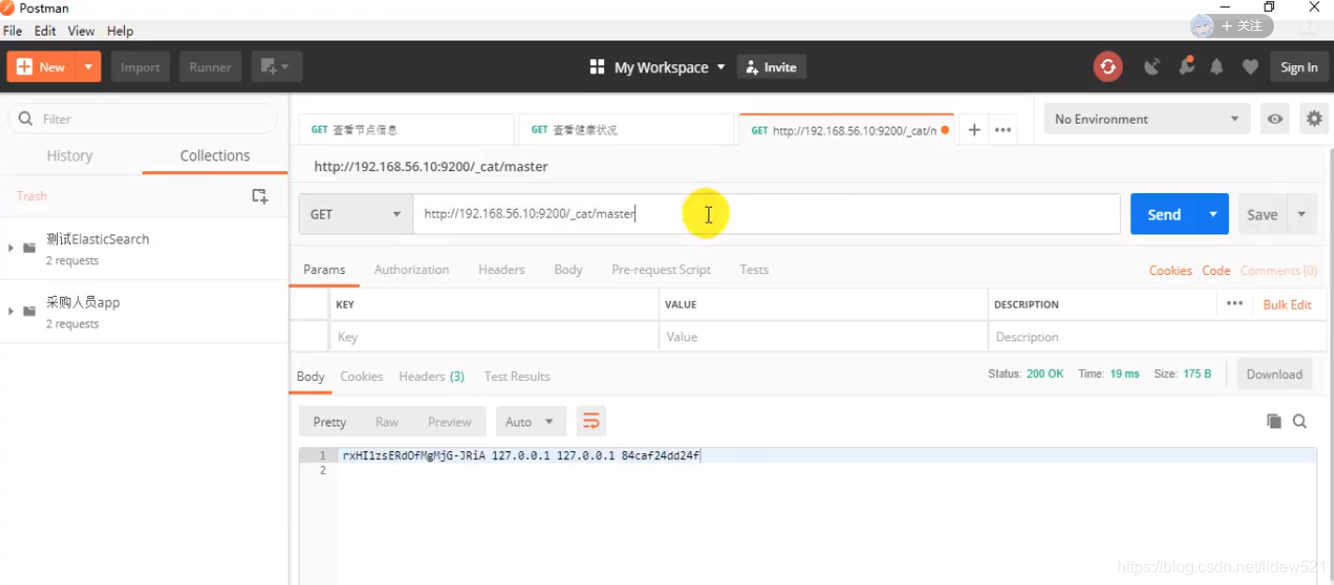Copy response body to clipboard icon
The height and width of the screenshot is (585, 1334).
tap(1274, 421)
